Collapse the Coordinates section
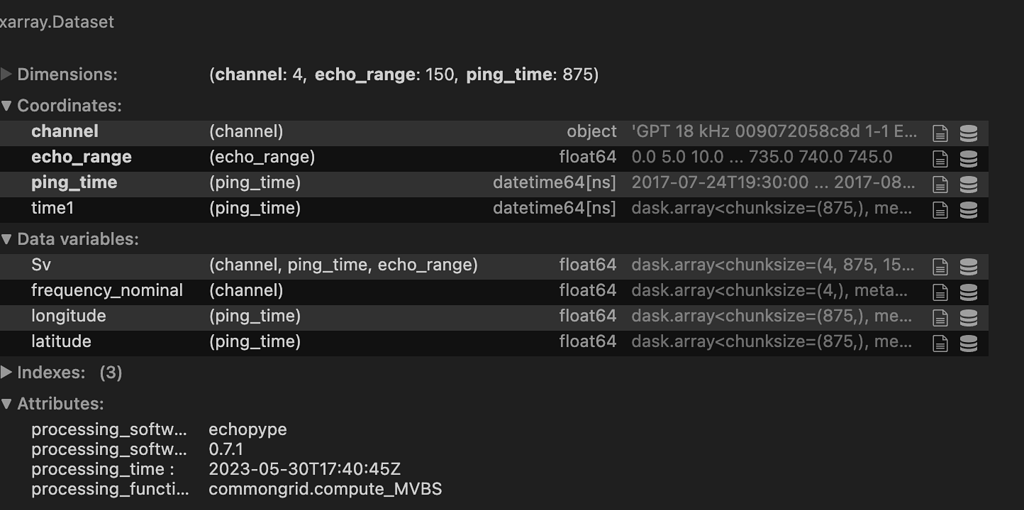Viewport: 1024px width, 510px height. tap(61, 106)
